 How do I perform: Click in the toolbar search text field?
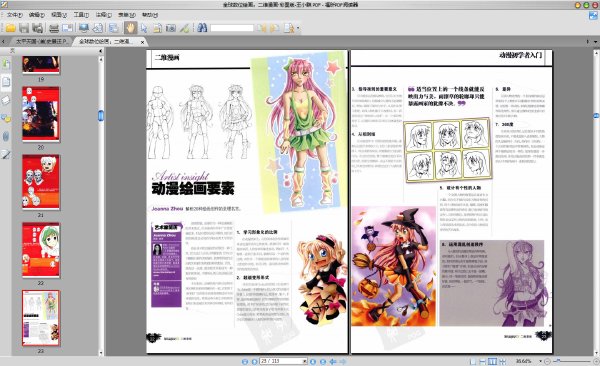click(x=232, y=28)
